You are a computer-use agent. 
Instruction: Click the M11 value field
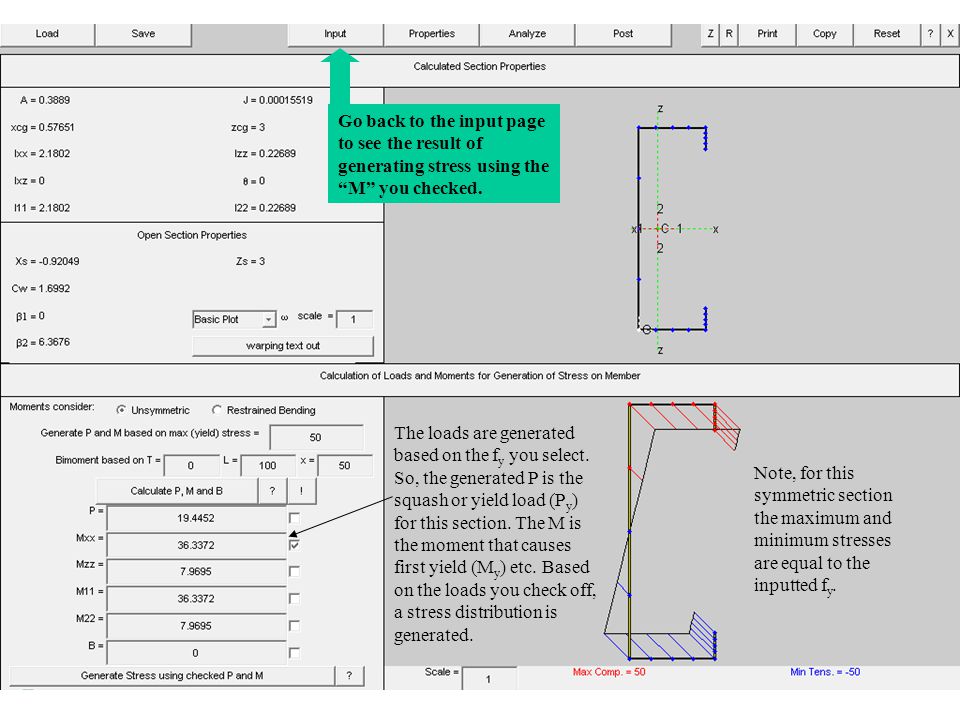pyautogui.click(x=196, y=599)
